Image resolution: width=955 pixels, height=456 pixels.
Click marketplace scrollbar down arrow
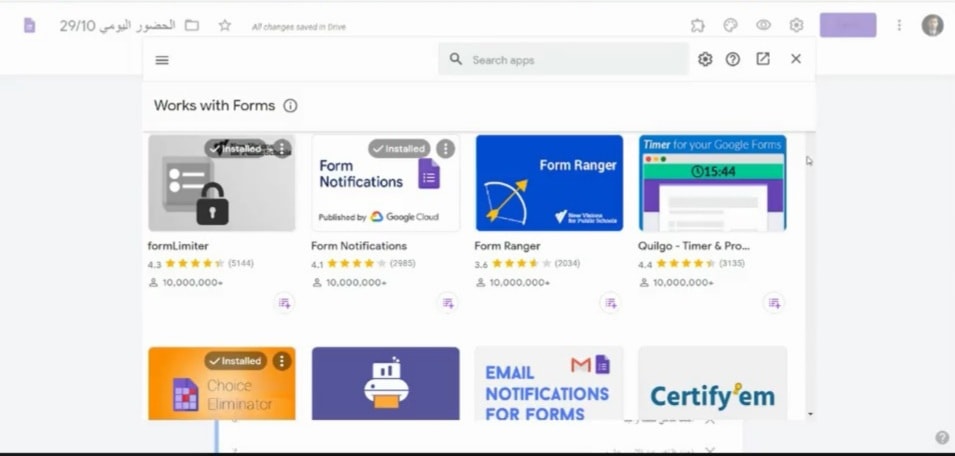(810, 414)
